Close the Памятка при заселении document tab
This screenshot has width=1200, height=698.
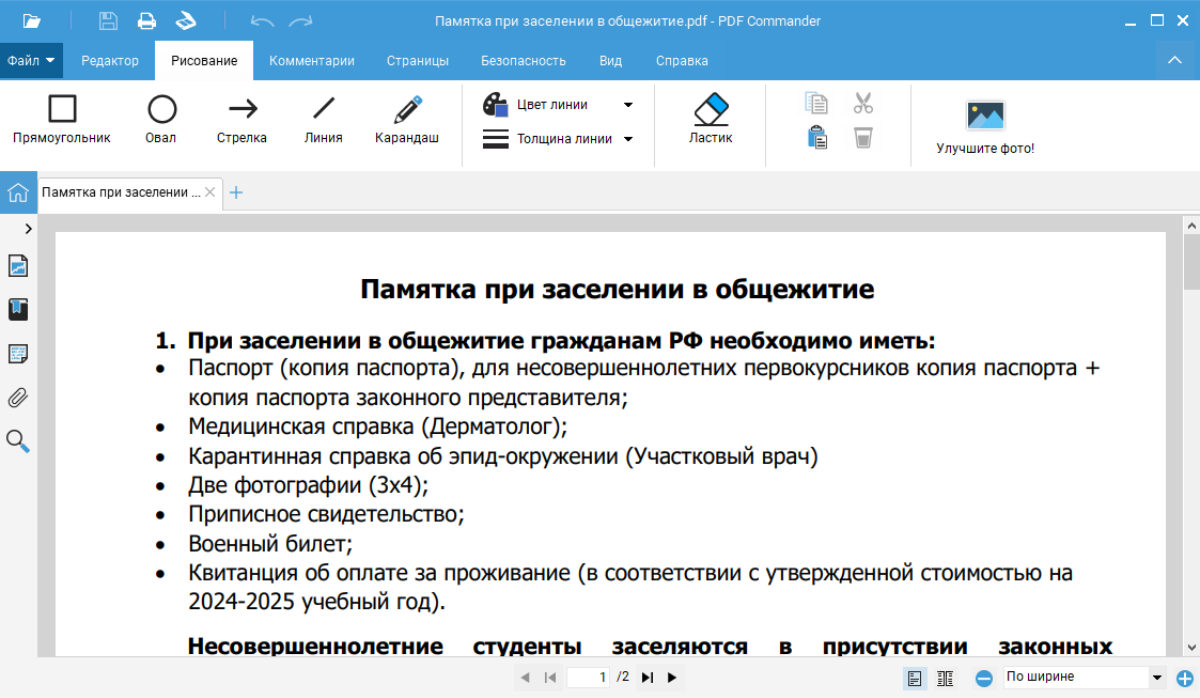210,193
